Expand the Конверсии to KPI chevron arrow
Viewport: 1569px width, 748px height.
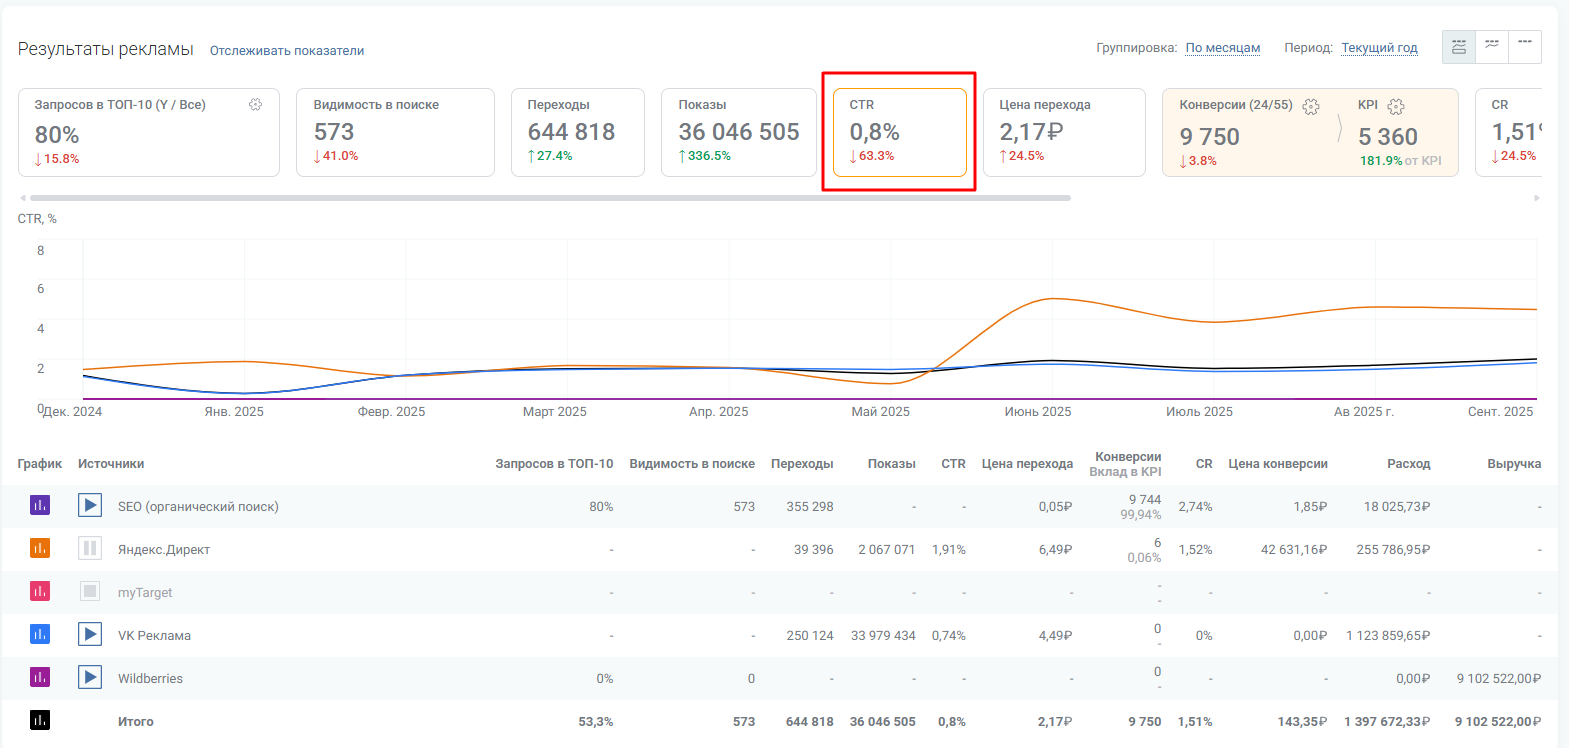(1339, 129)
